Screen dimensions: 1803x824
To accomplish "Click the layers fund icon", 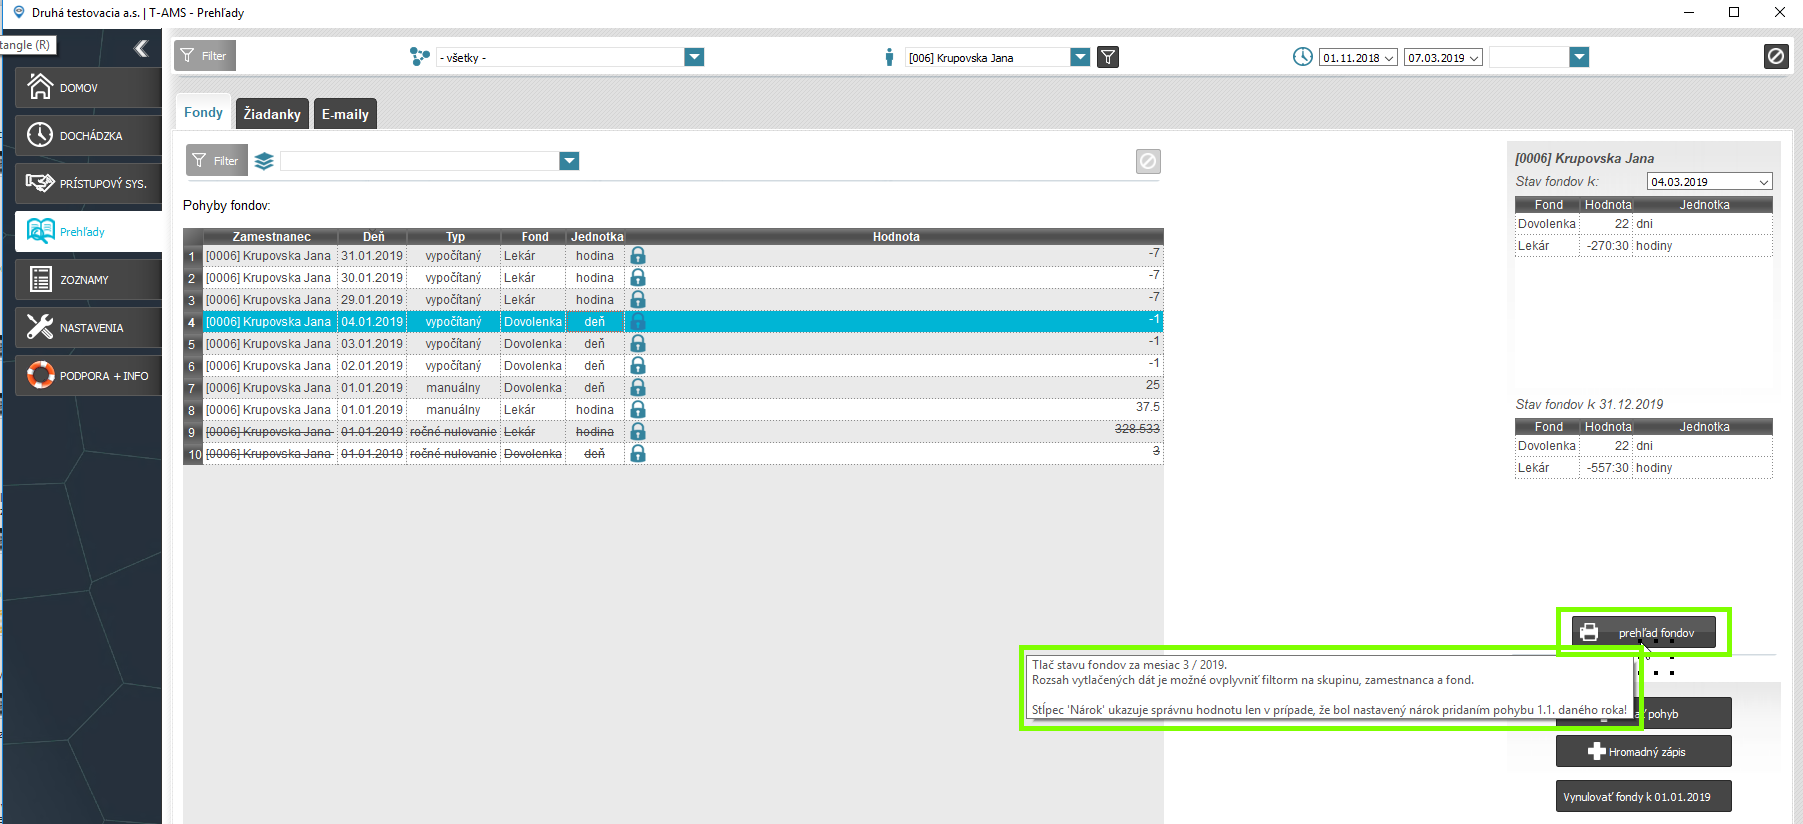I will 264,161.
